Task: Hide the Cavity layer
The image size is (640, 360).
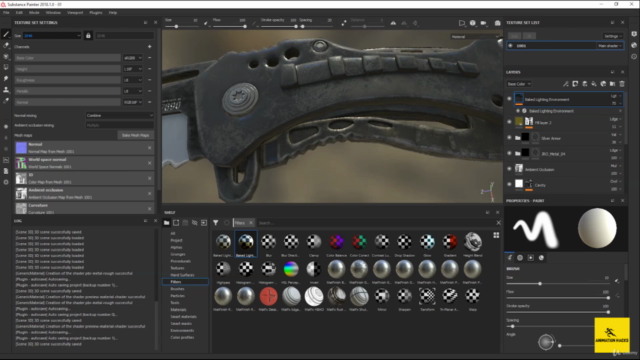Action: (x=509, y=184)
